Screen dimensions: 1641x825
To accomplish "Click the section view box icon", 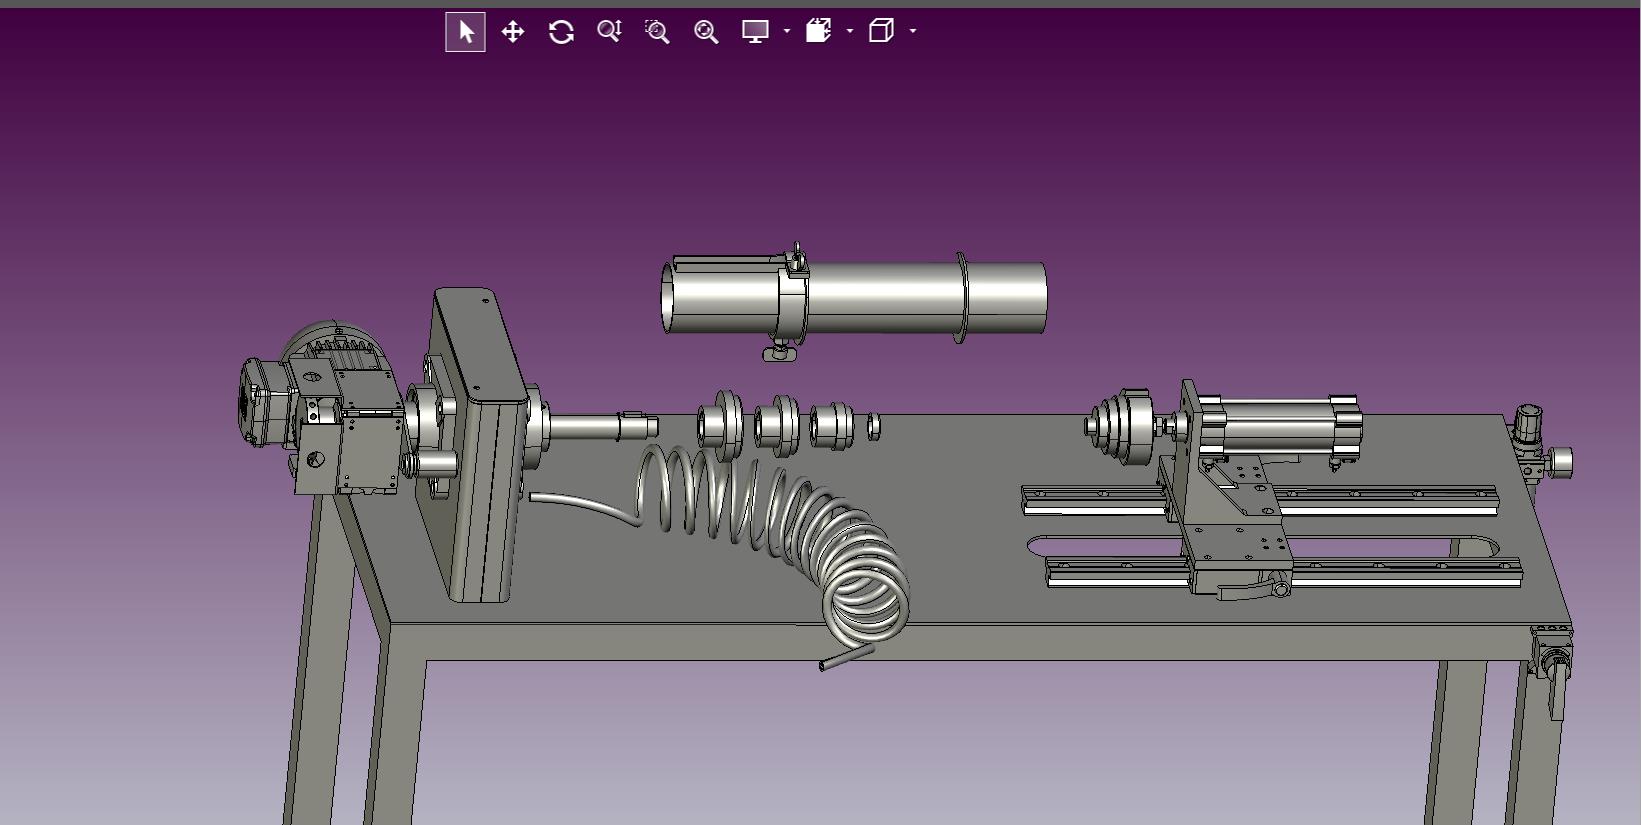I will [819, 32].
